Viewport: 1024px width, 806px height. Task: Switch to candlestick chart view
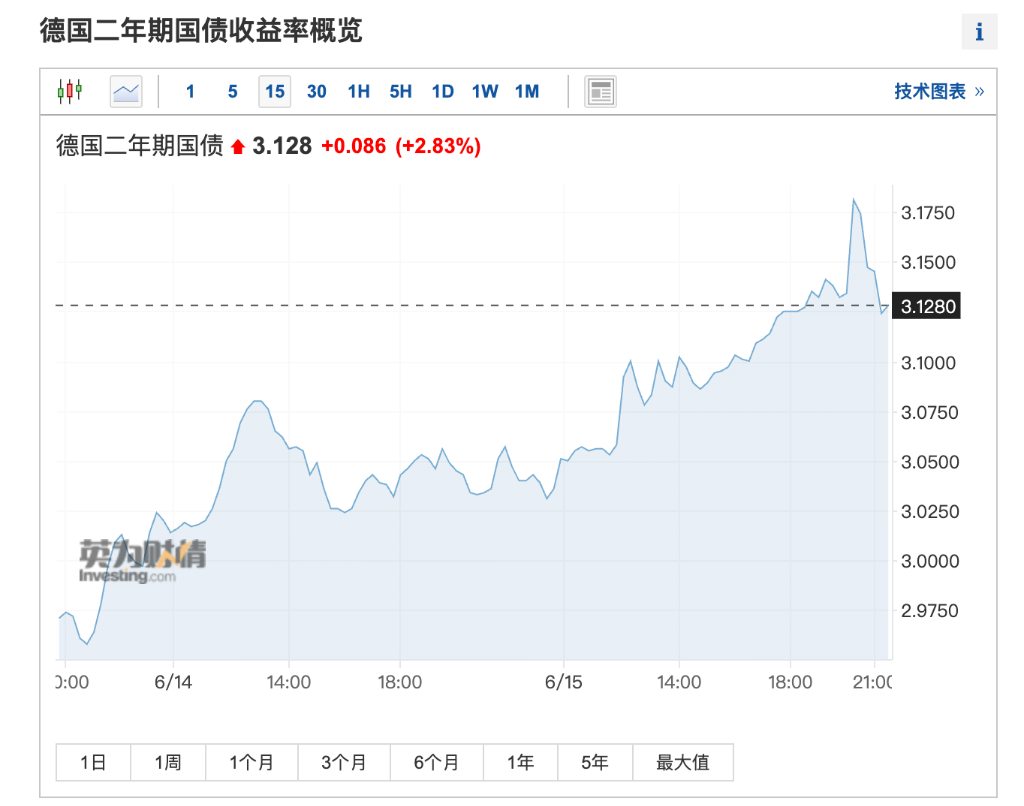69,91
